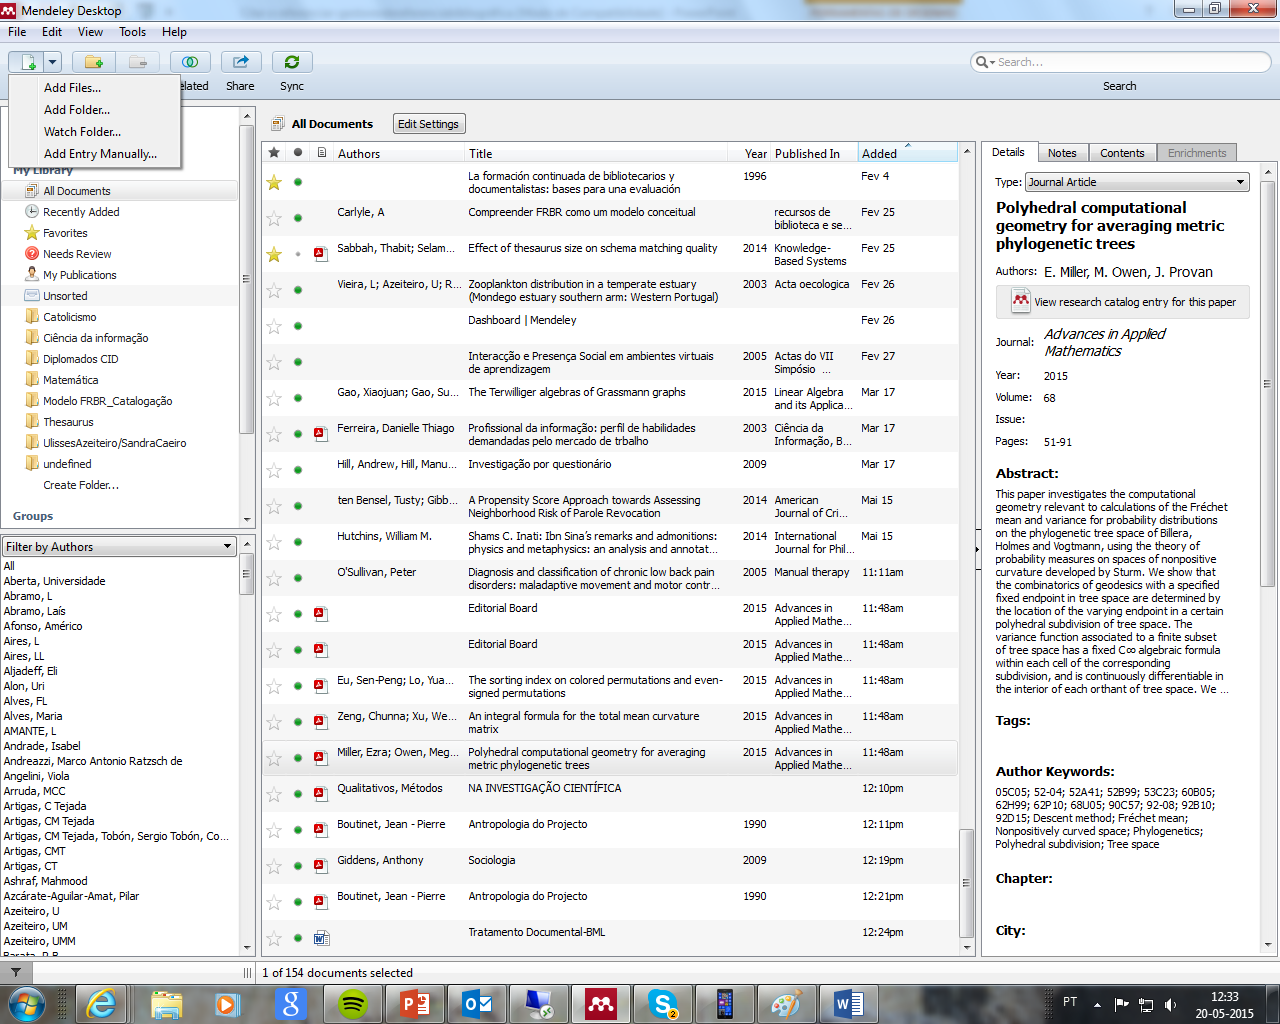Open Word file icon for Tratamento Documental-BML

click(321, 938)
